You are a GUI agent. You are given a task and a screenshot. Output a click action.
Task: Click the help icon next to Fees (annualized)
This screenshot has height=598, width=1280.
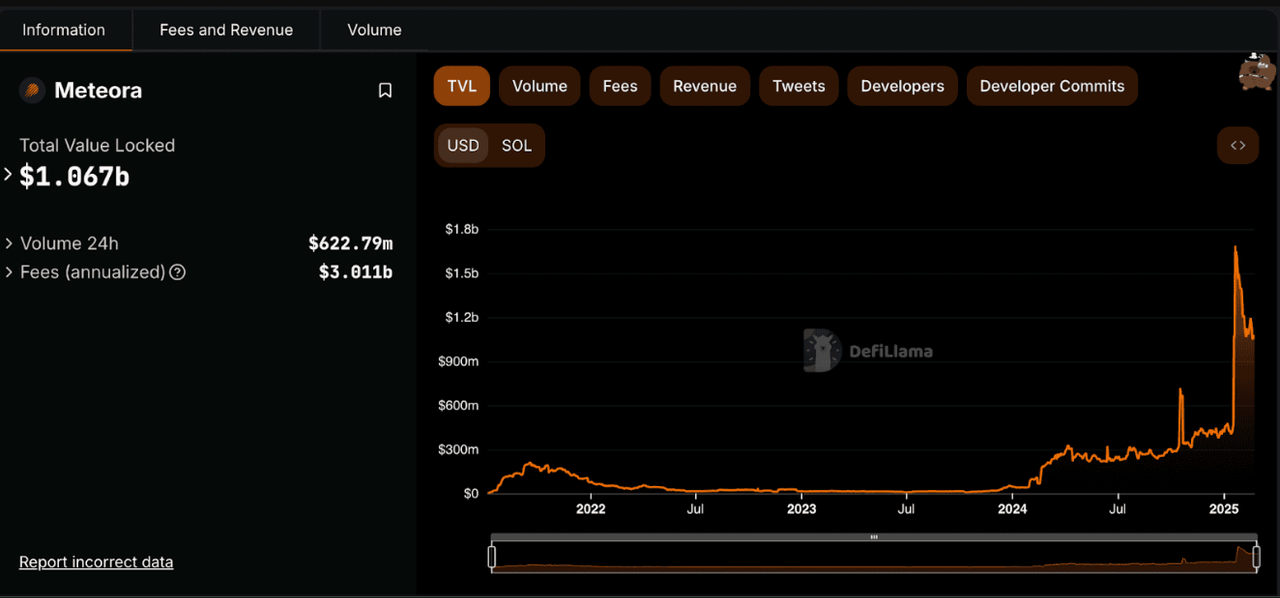point(178,272)
